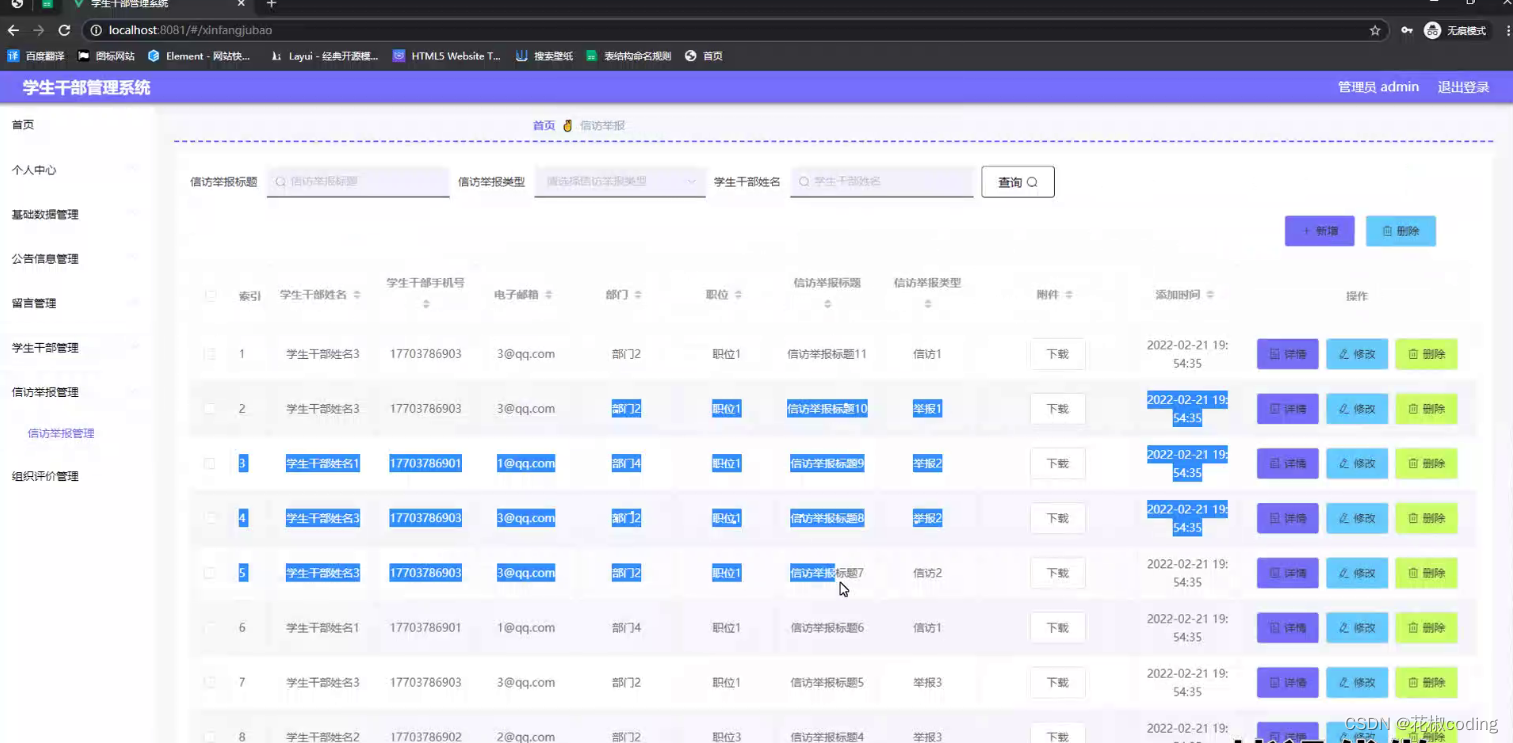Sort by 电子邮箱 column sort arrows
Image resolution: width=1513 pixels, height=743 pixels.
click(548, 295)
